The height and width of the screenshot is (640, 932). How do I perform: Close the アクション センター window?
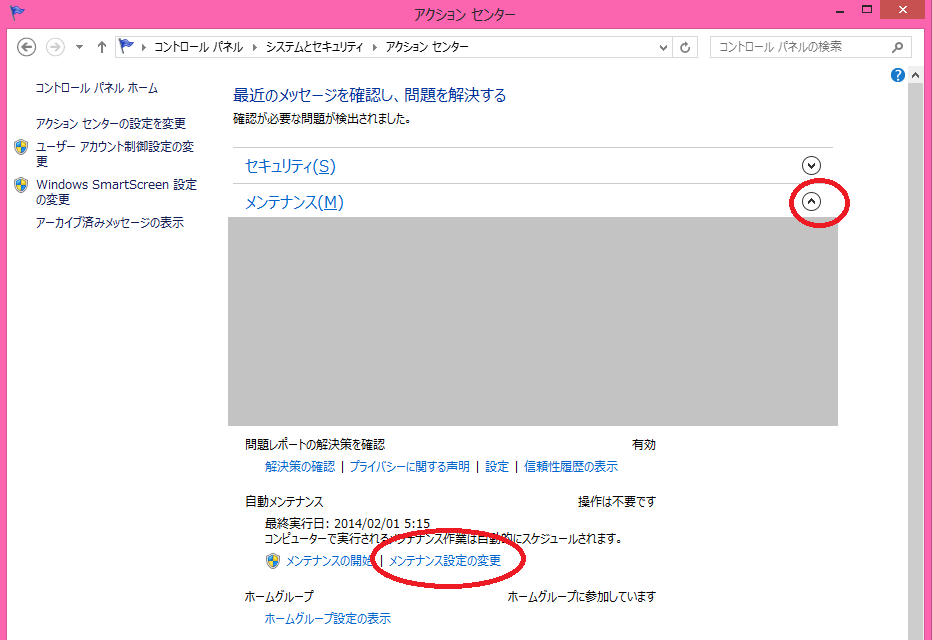(x=903, y=10)
